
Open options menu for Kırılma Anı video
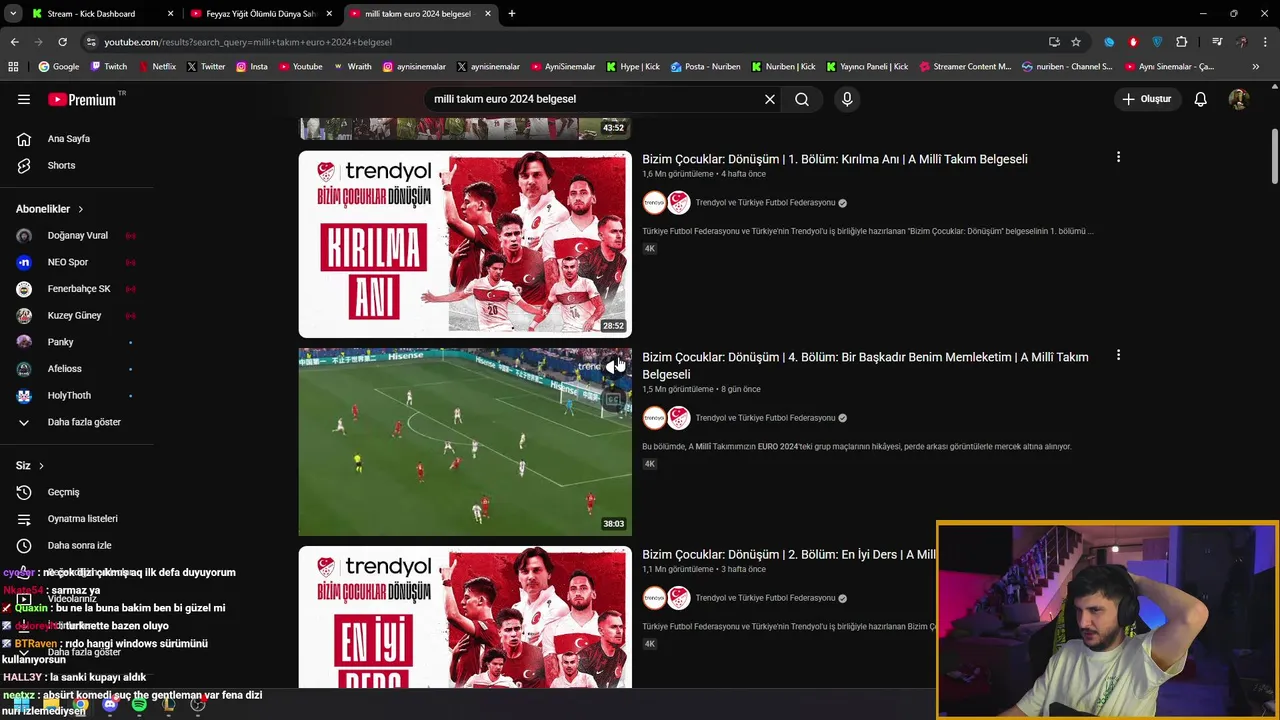pos(1118,157)
